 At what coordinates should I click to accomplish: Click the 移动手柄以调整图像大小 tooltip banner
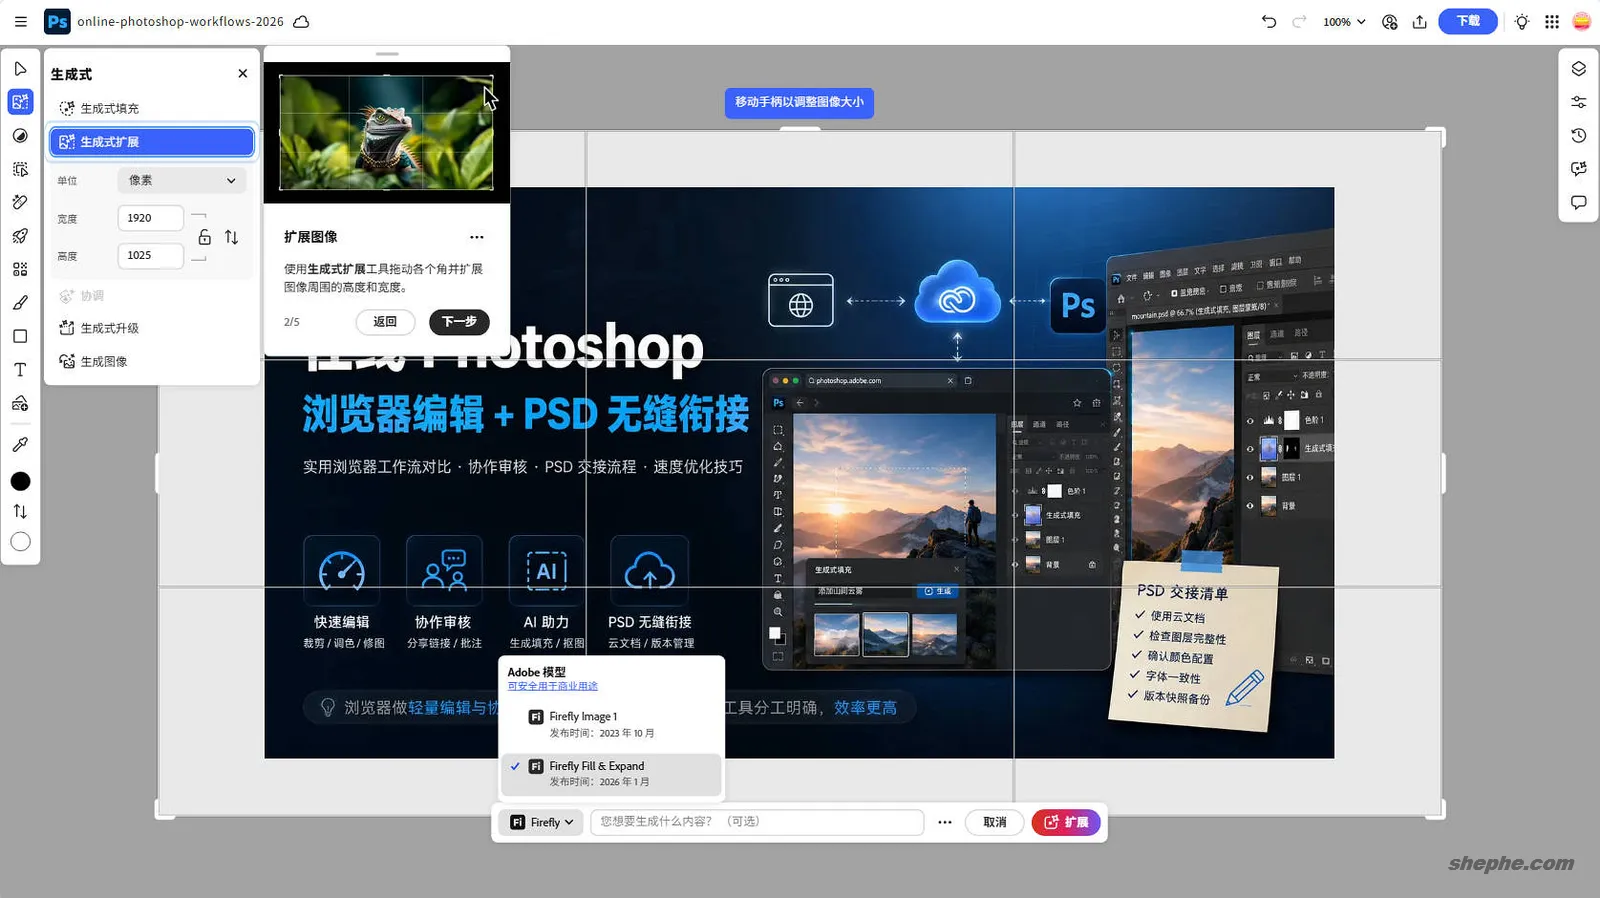point(799,102)
